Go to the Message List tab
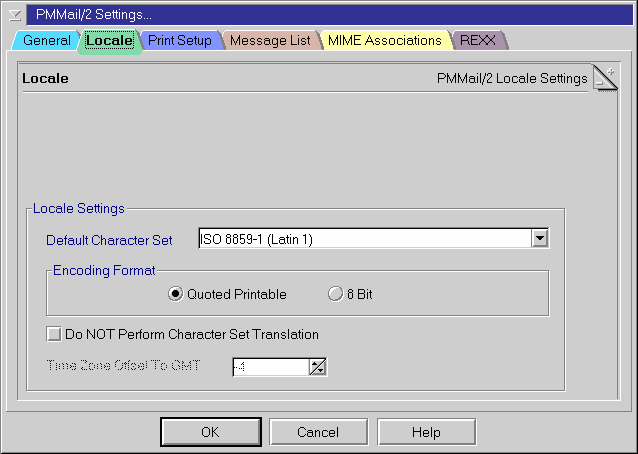The width and height of the screenshot is (638, 454). pyautogui.click(x=270, y=41)
